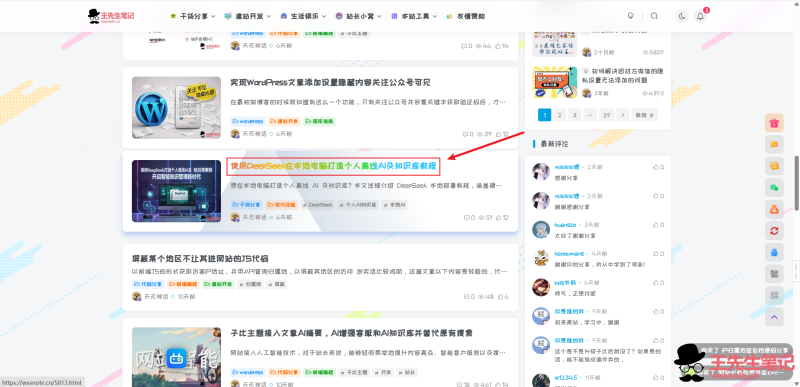Open the wordpress tag on 实现WordPress article
The image size is (800, 387).
point(247,121)
